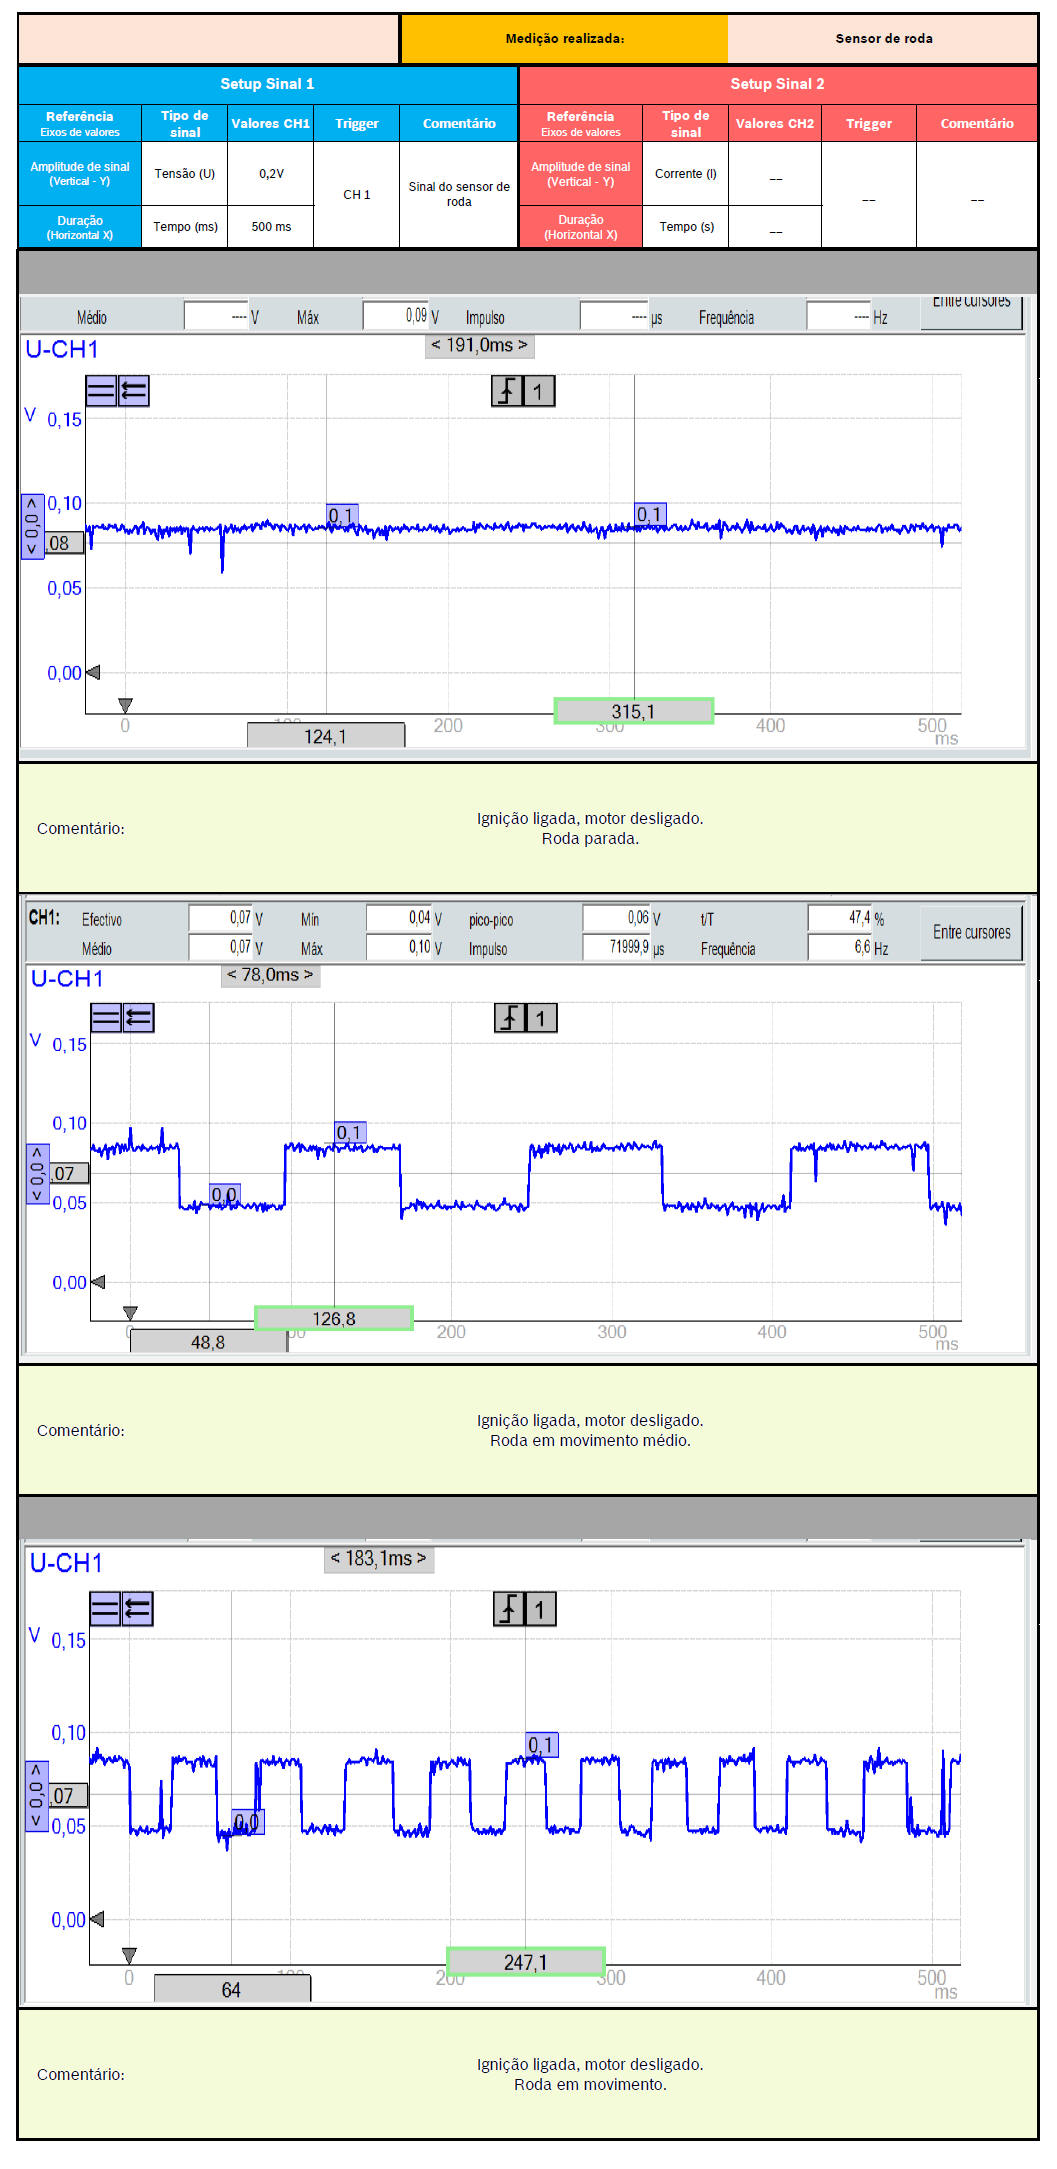Click rising-edge trigger icon in the 183,1ms chart
The height and width of the screenshot is (2169, 1057).
[509, 1609]
